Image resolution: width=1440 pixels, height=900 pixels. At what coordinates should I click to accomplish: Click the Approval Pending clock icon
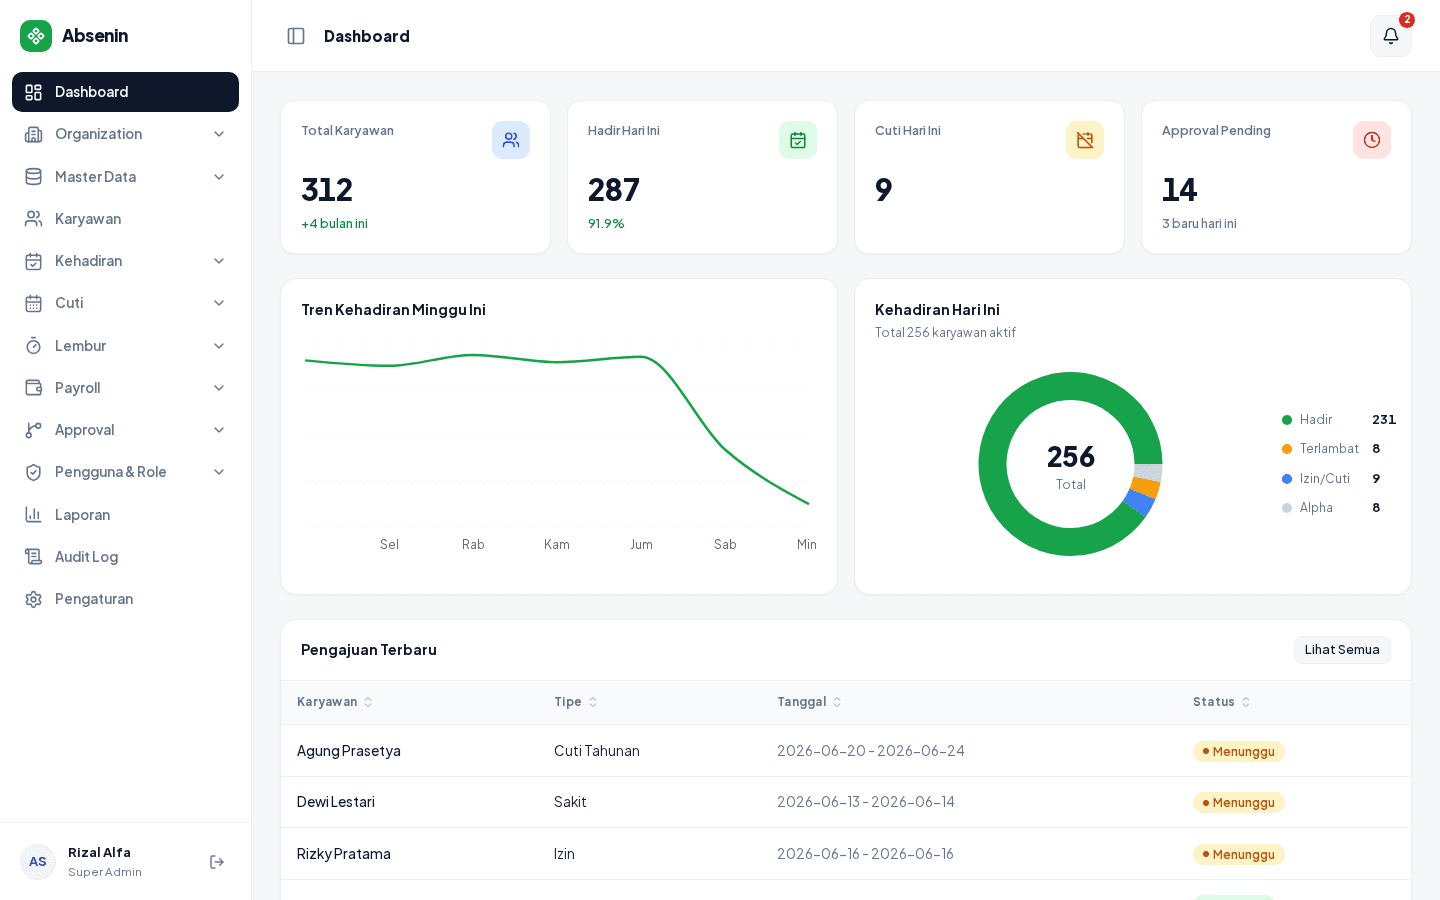(1372, 140)
